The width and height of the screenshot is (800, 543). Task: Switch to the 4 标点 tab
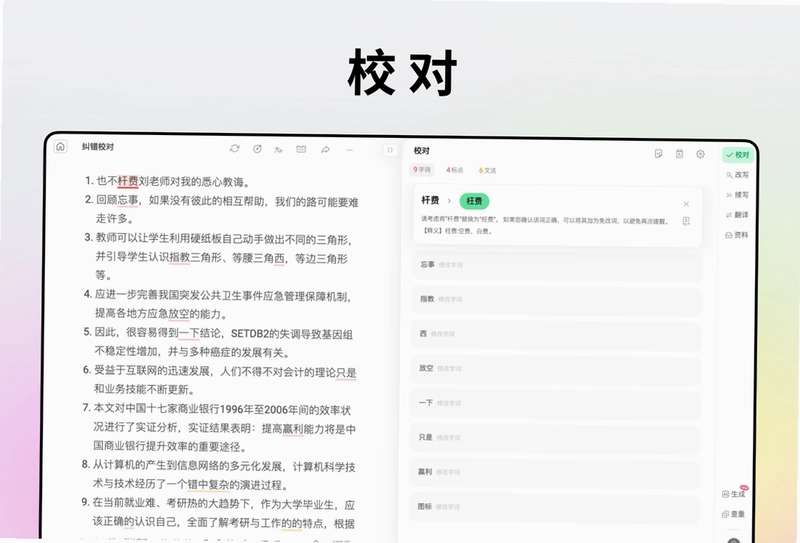(x=455, y=170)
